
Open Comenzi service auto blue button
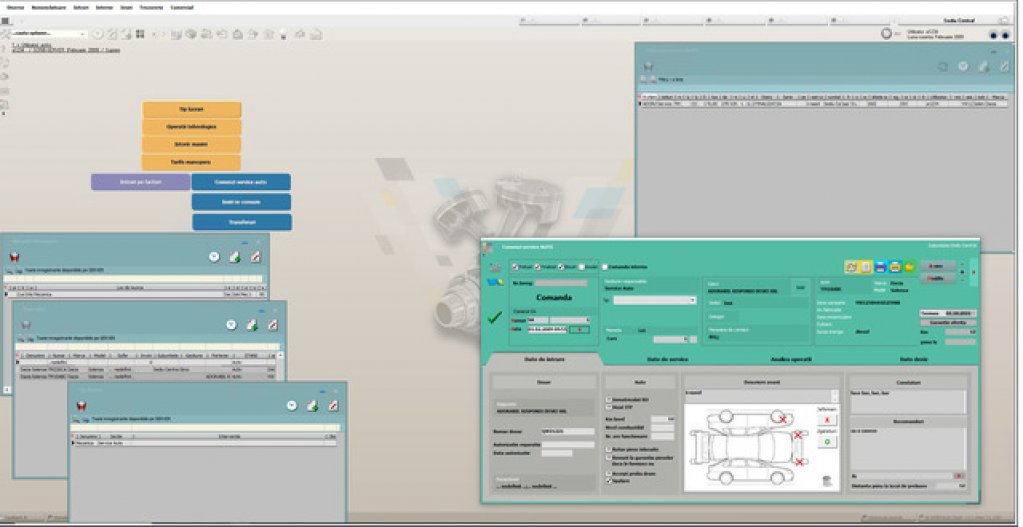(241, 182)
